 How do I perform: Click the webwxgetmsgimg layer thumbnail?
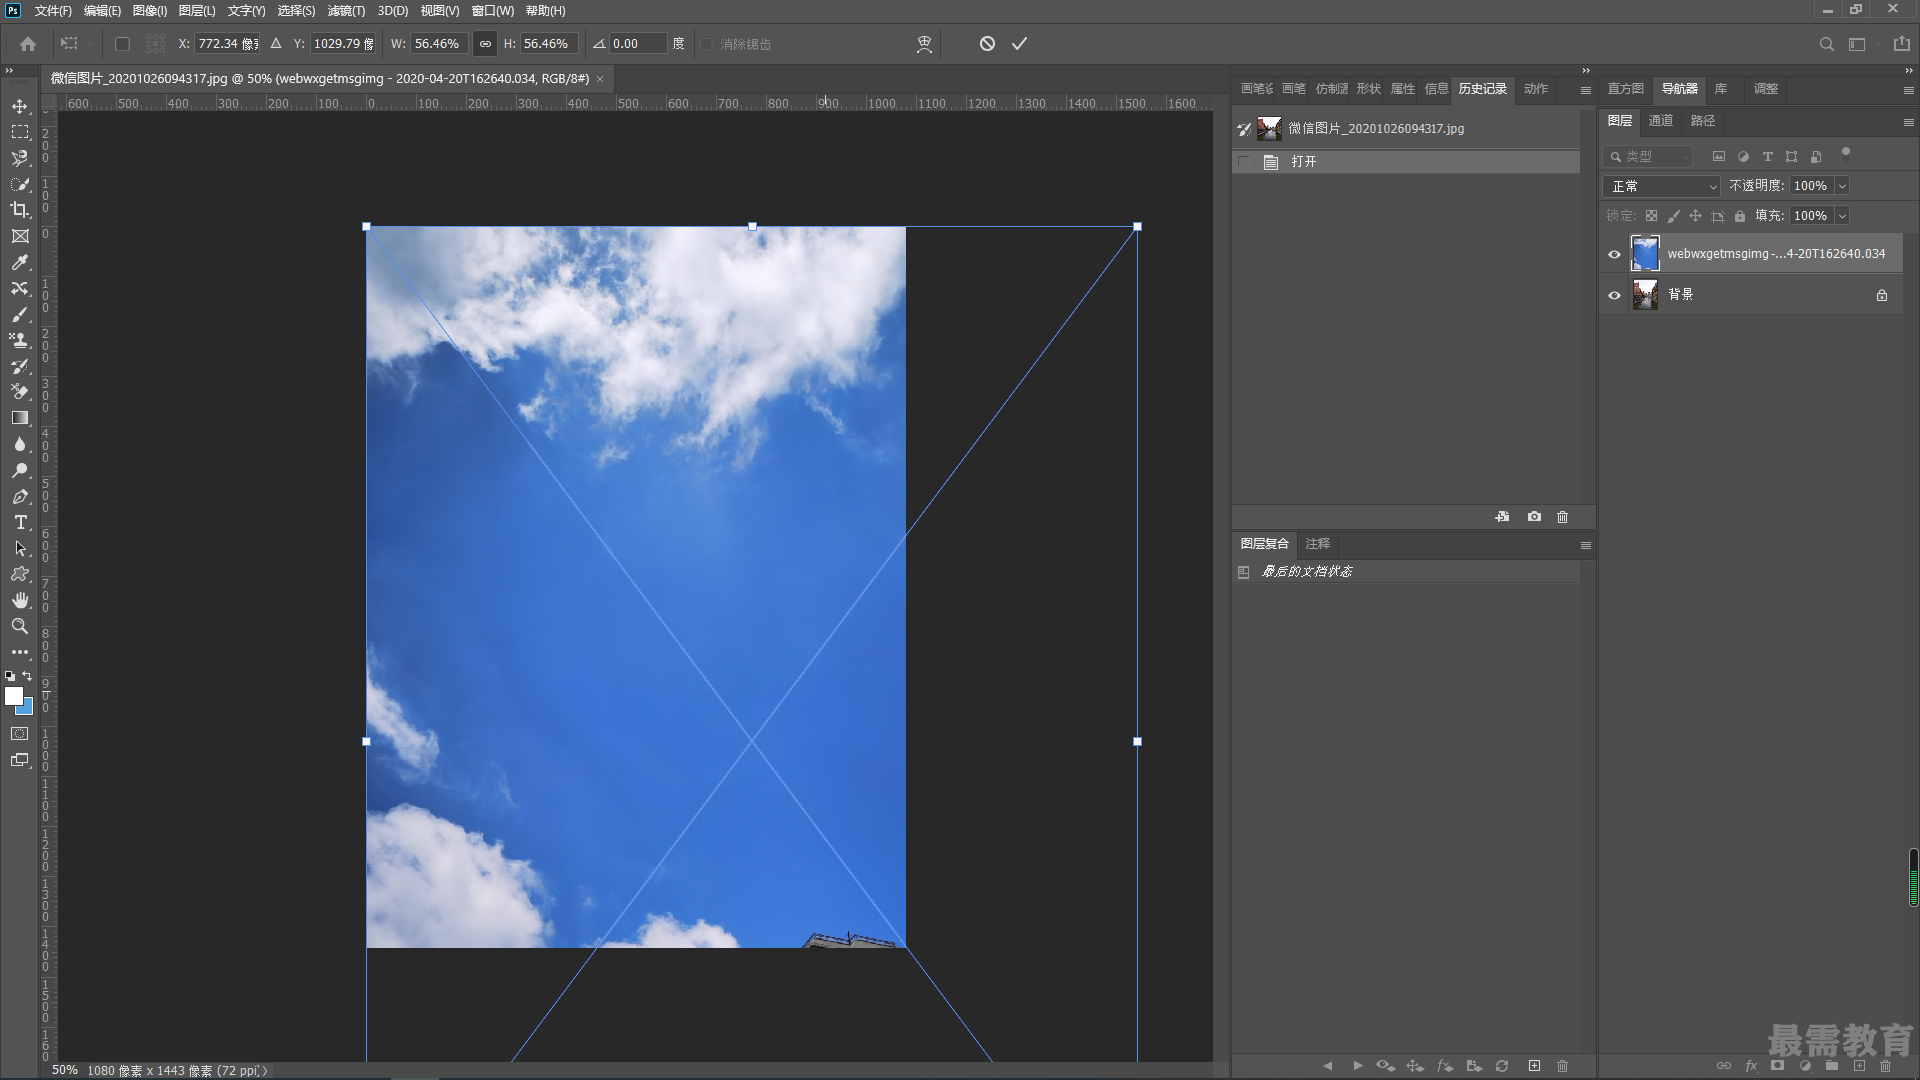pos(1645,254)
